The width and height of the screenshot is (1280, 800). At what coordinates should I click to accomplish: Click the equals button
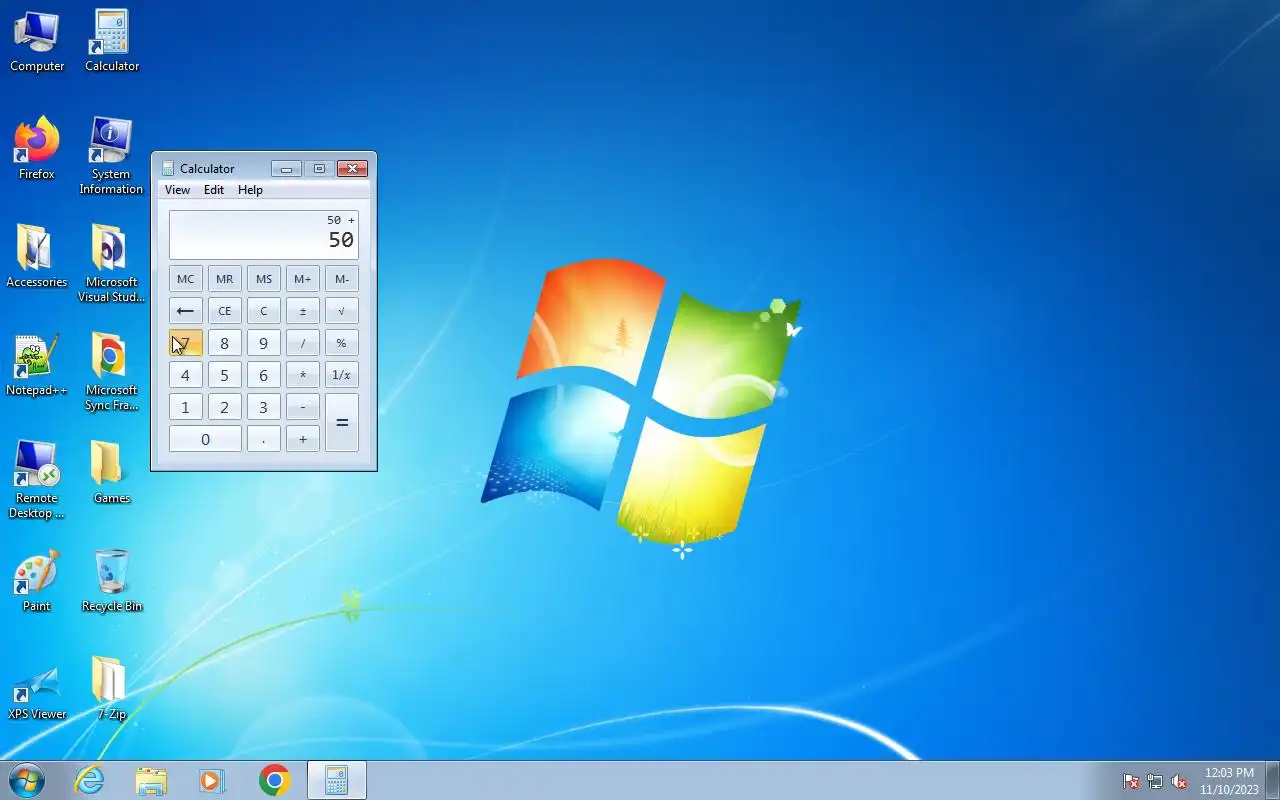341,423
